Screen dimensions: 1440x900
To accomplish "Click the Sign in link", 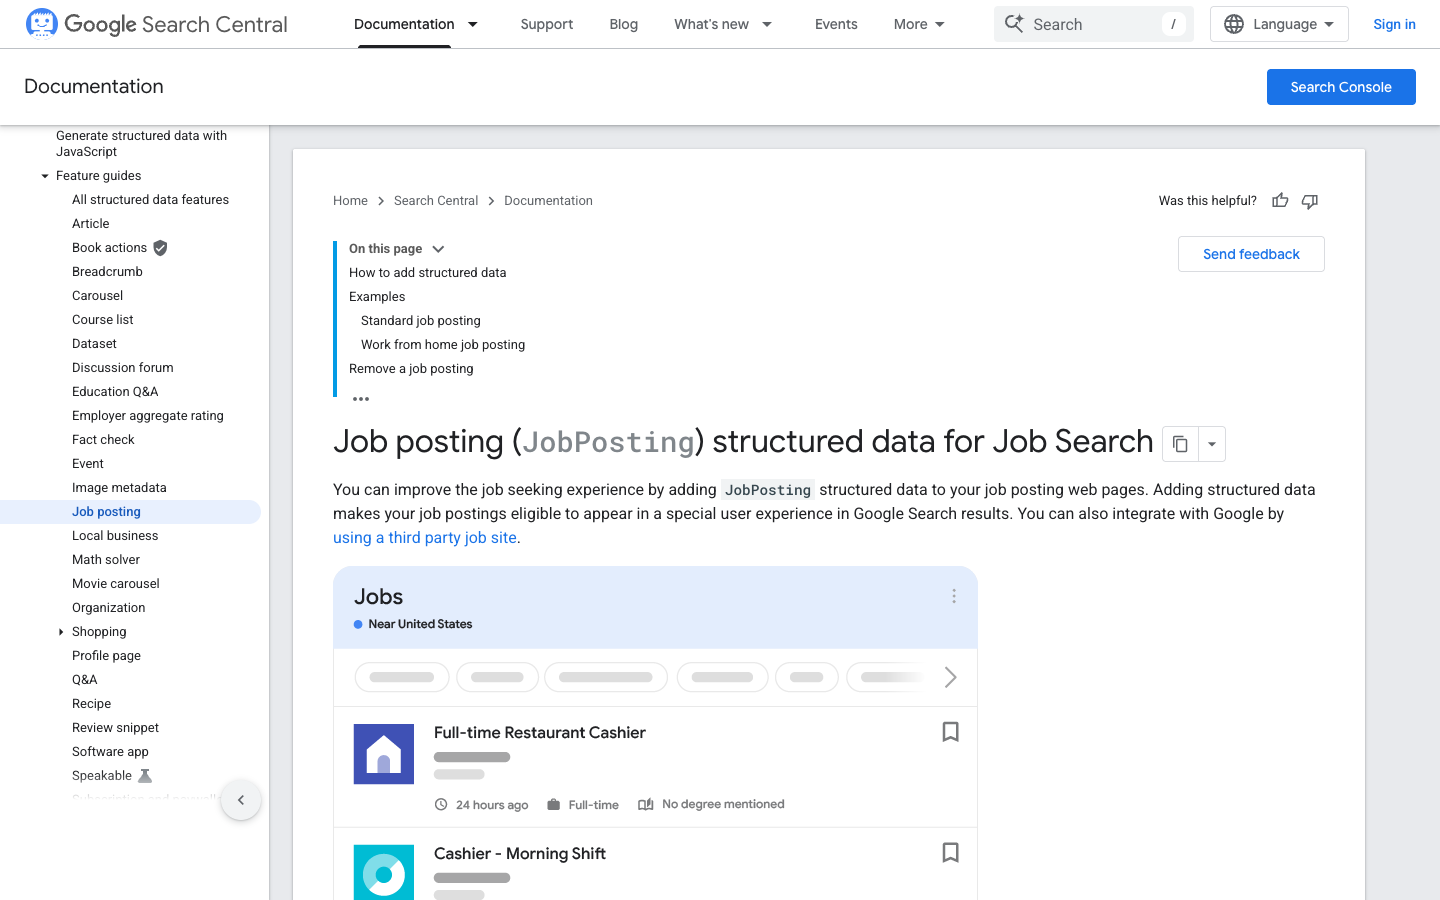I will pyautogui.click(x=1394, y=24).
